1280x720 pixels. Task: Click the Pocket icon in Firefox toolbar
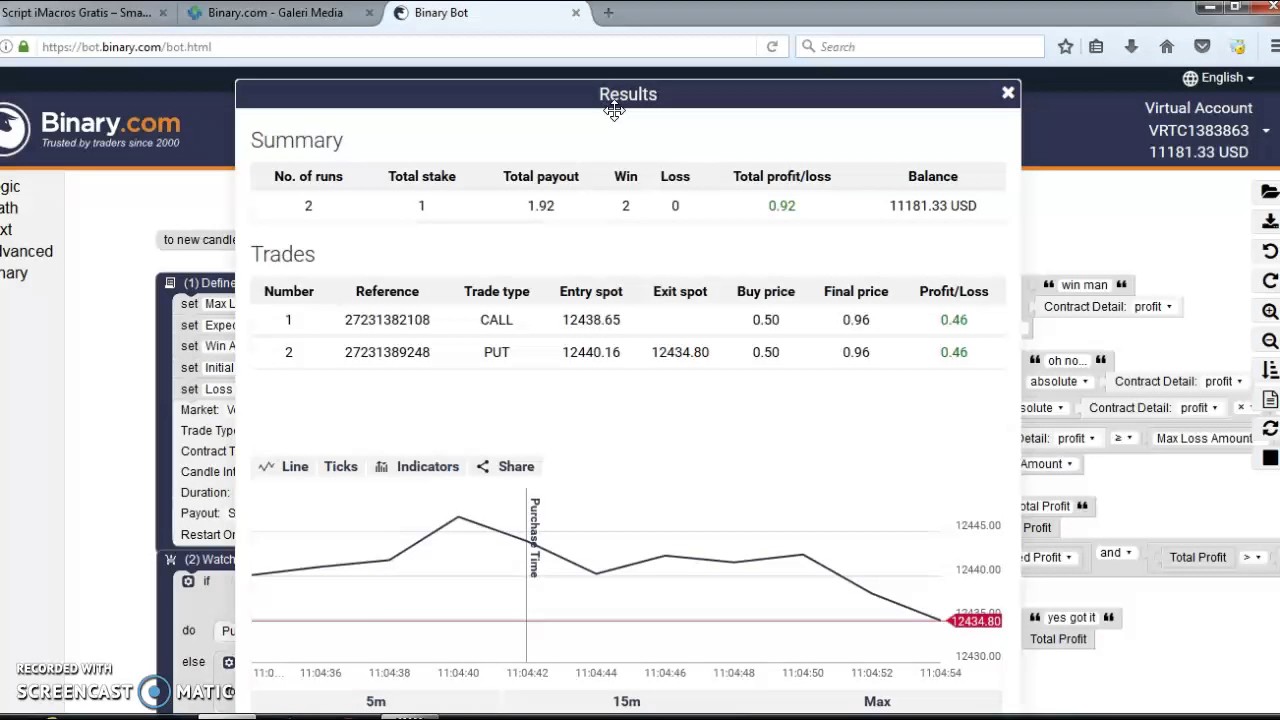tap(1202, 46)
